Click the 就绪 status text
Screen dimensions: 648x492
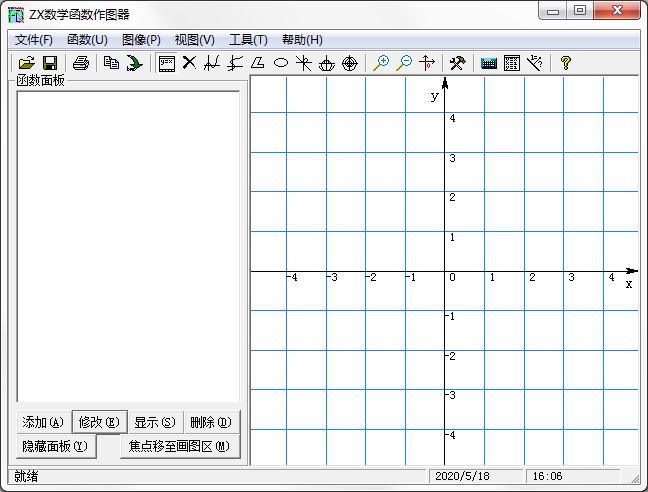click(x=26, y=476)
